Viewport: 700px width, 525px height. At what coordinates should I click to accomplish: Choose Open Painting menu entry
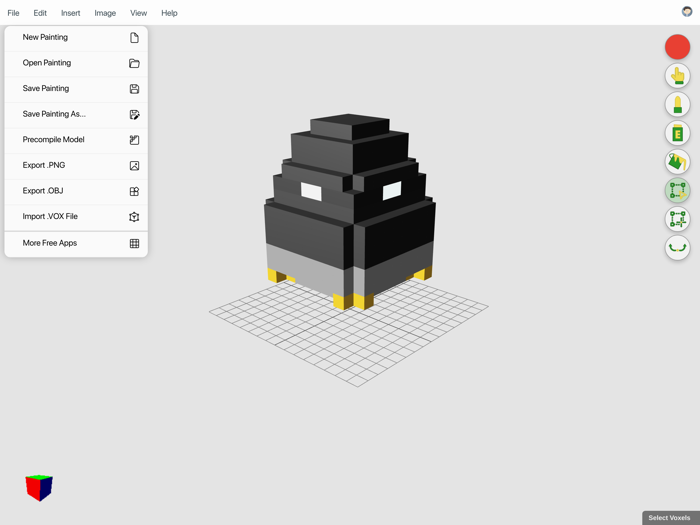(x=76, y=63)
